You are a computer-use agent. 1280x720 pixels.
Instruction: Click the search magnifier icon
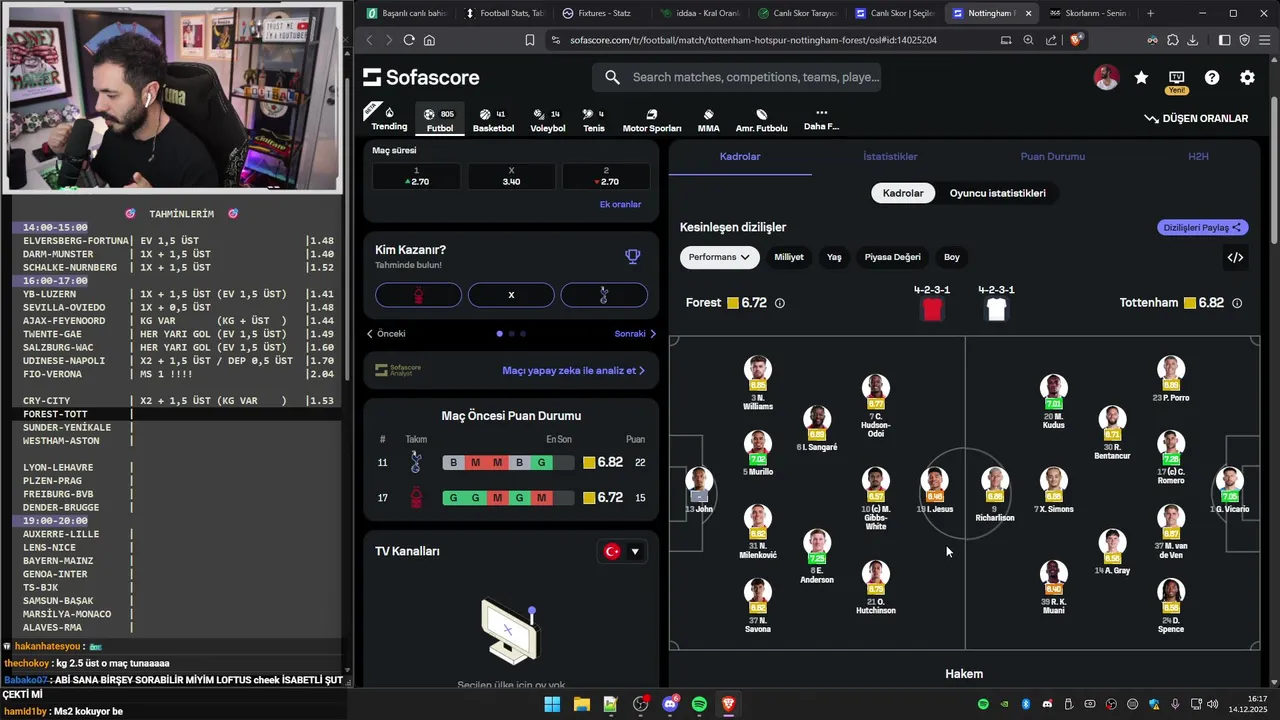613,77
